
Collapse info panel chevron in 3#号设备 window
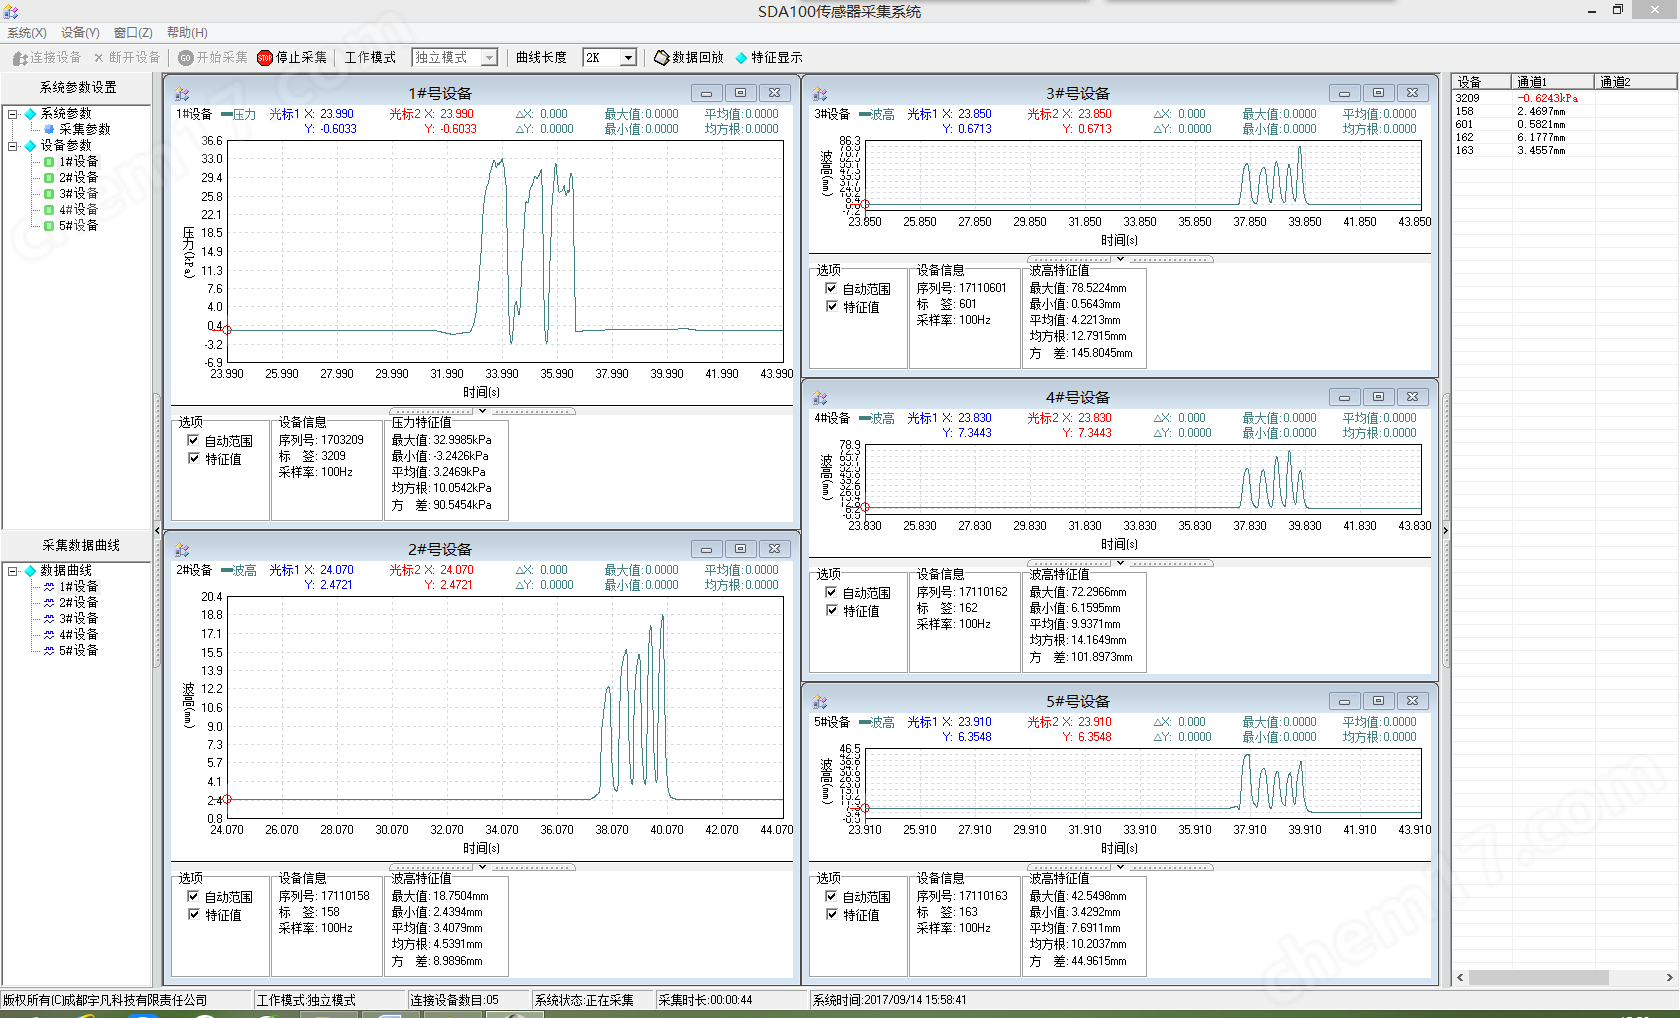coord(1120,259)
